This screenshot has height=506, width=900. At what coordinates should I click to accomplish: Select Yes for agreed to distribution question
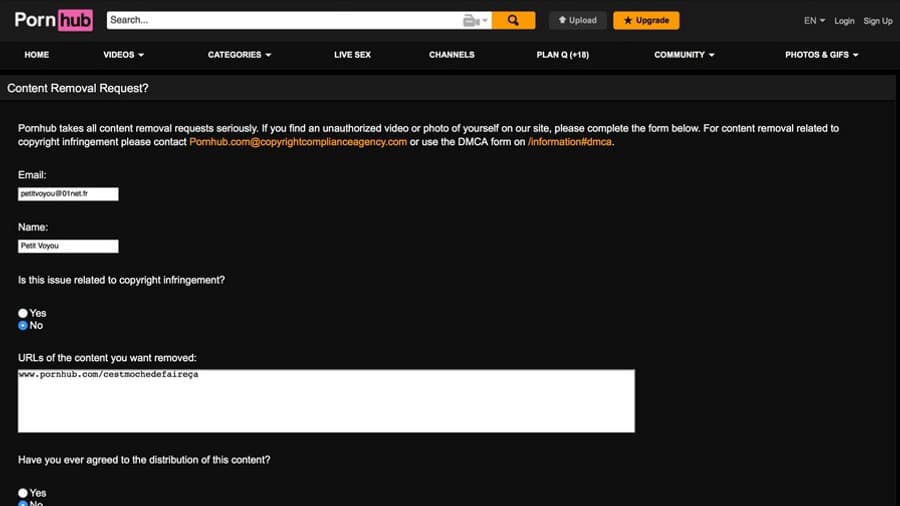(23, 493)
